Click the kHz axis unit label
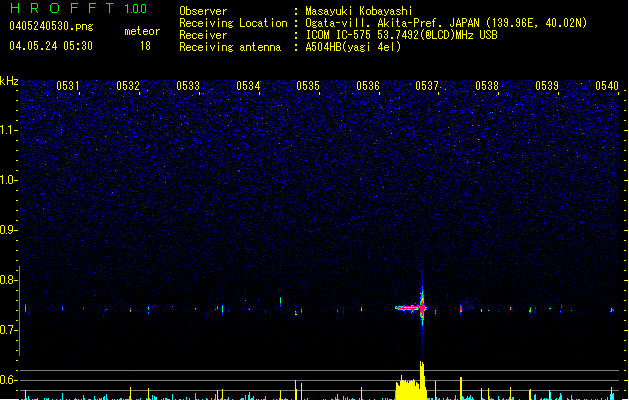 click(9, 81)
